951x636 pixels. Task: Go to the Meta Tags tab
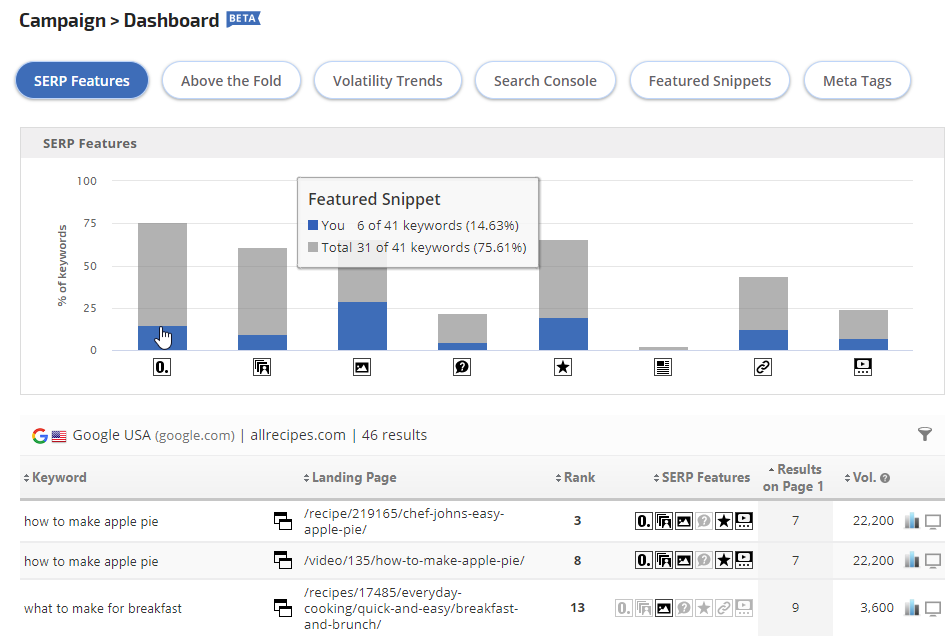coord(856,81)
